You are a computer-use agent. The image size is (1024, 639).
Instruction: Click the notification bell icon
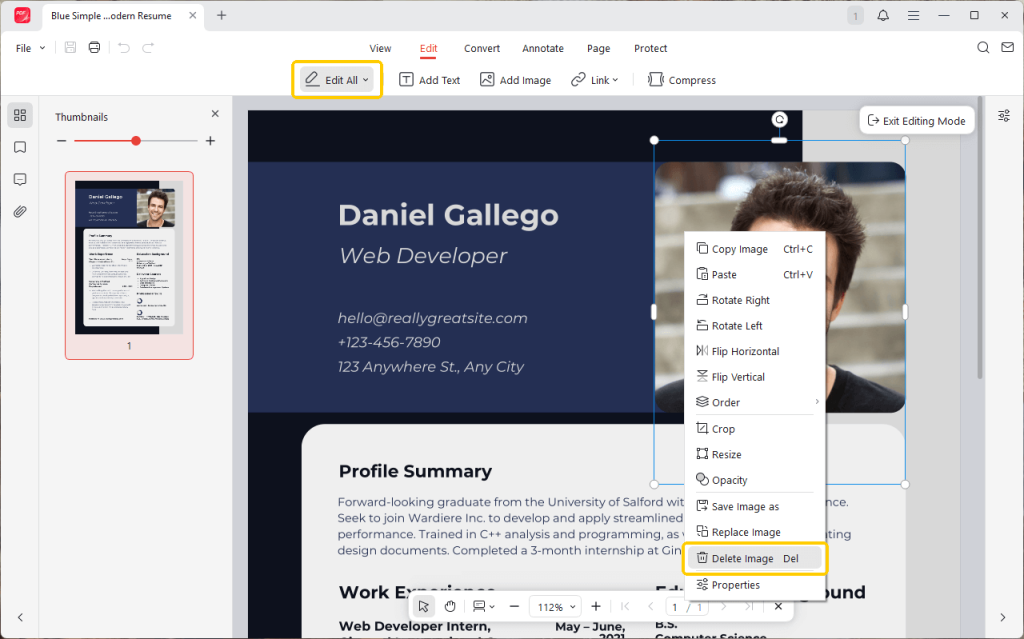(x=884, y=15)
